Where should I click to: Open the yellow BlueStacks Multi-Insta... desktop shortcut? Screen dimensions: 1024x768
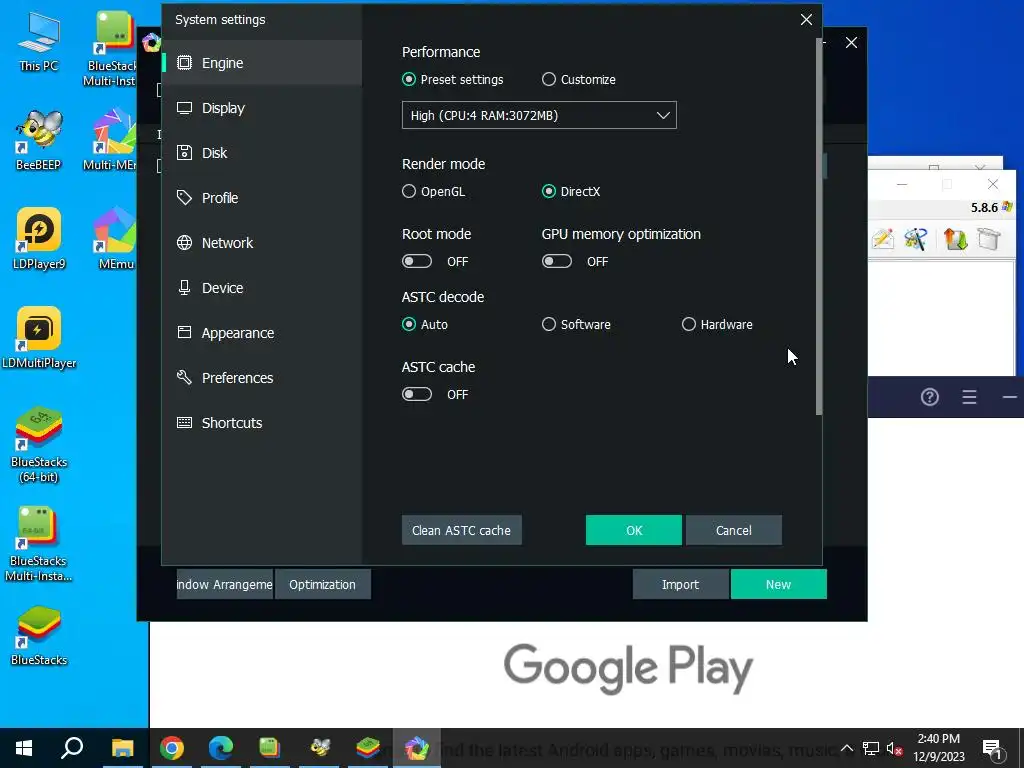[39, 543]
